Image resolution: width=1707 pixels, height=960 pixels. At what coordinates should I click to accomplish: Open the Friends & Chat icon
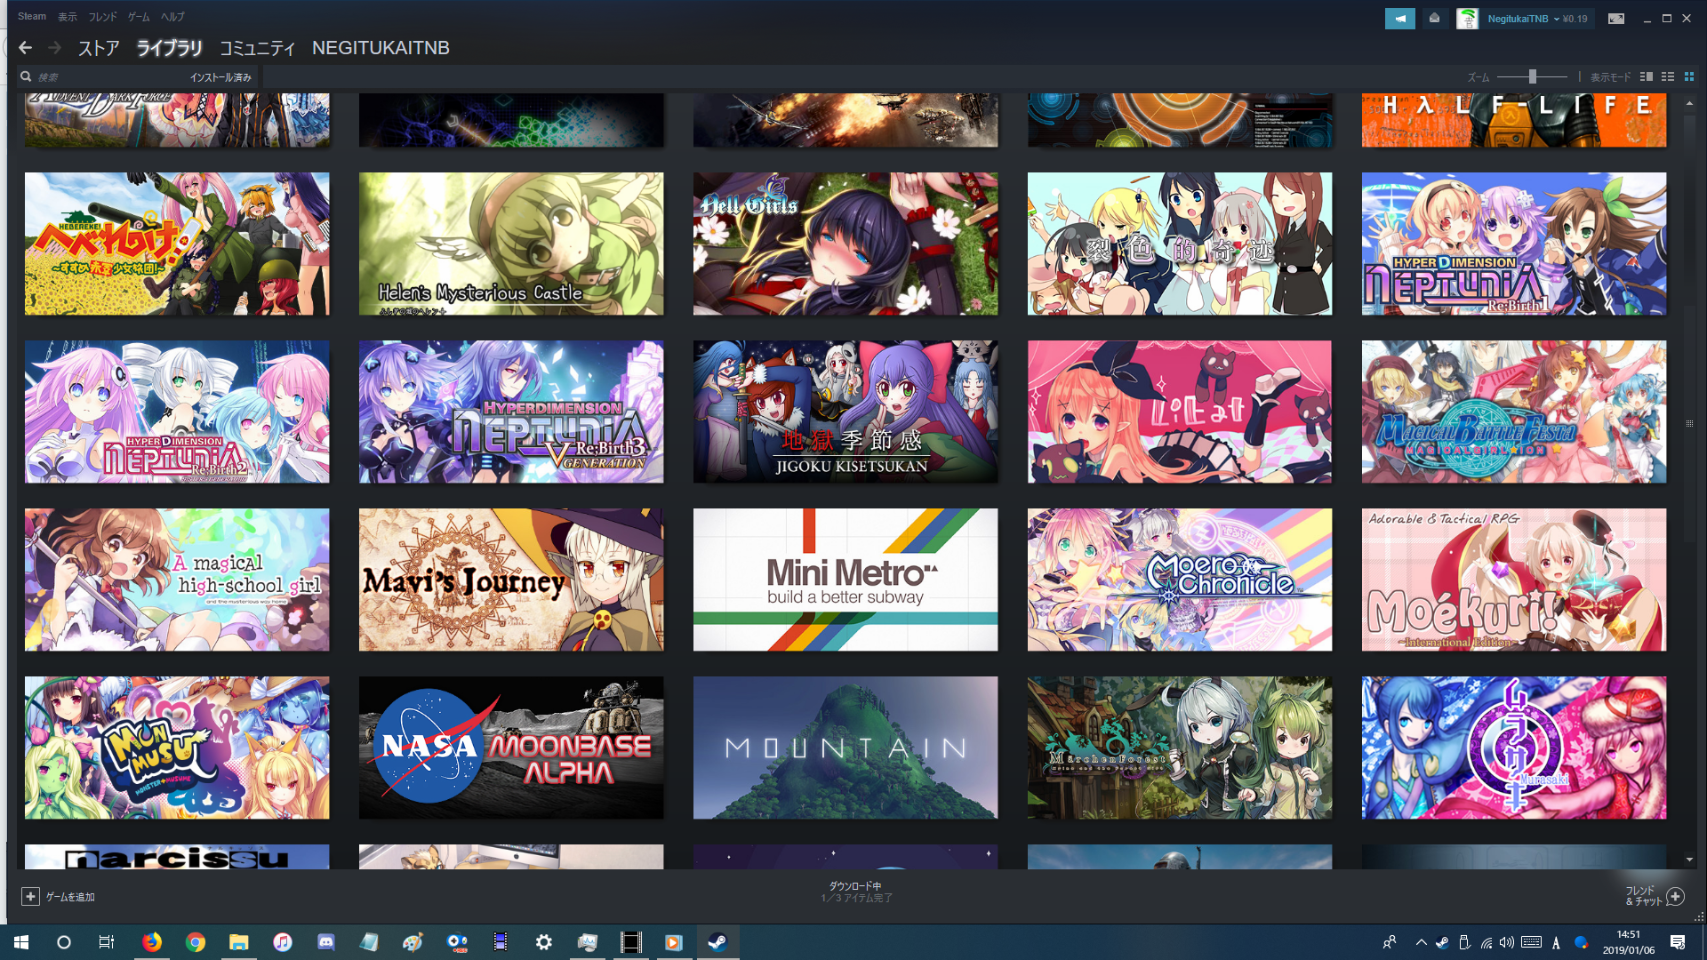tap(1676, 896)
